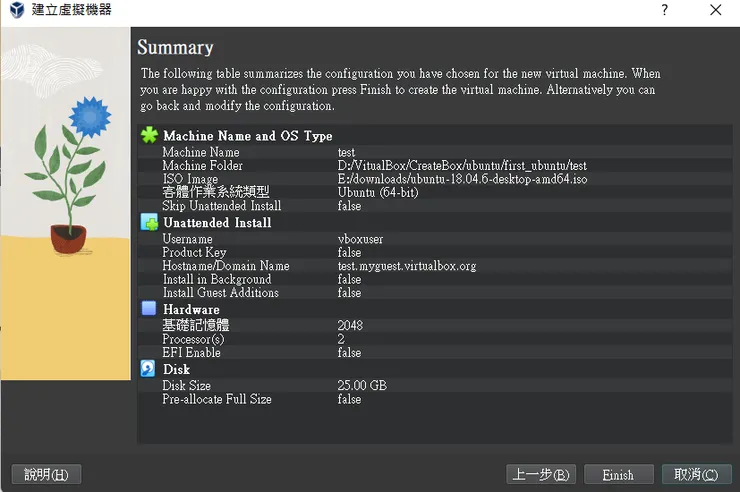740x492 pixels.
Task: Click the Processor(s) label
Action: (193, 339)
